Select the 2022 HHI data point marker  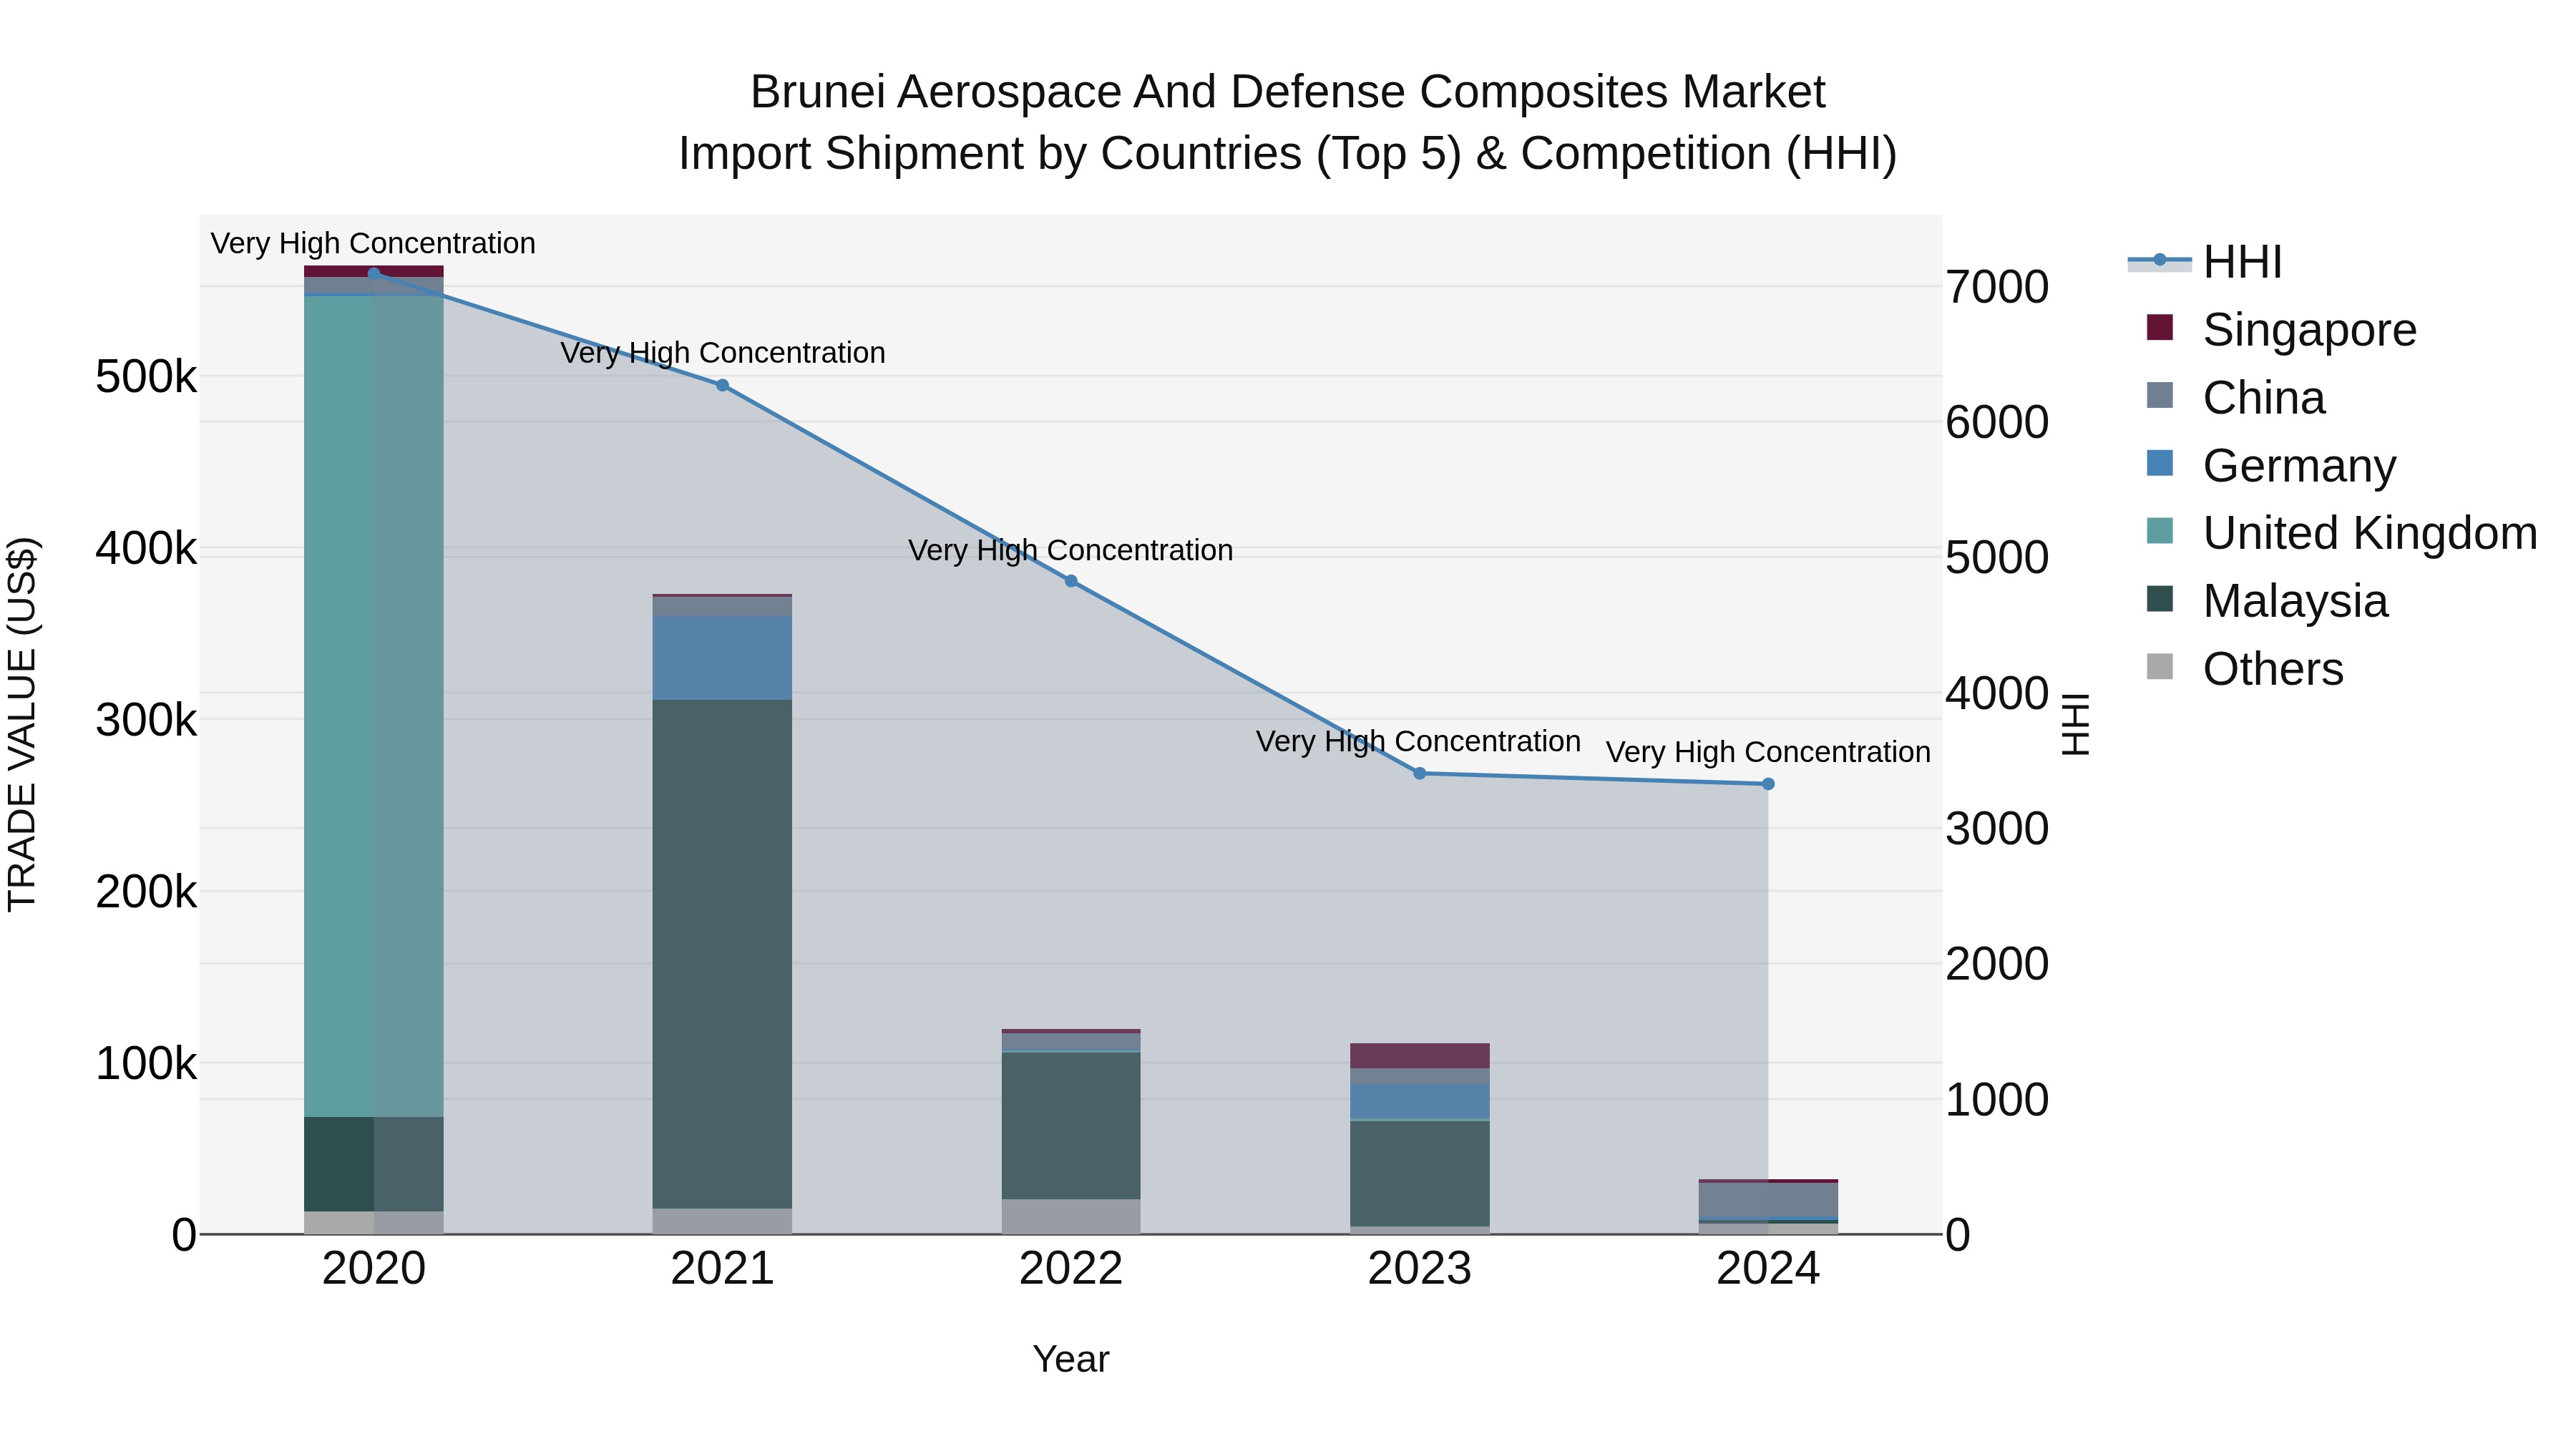tap(1071, 581)
